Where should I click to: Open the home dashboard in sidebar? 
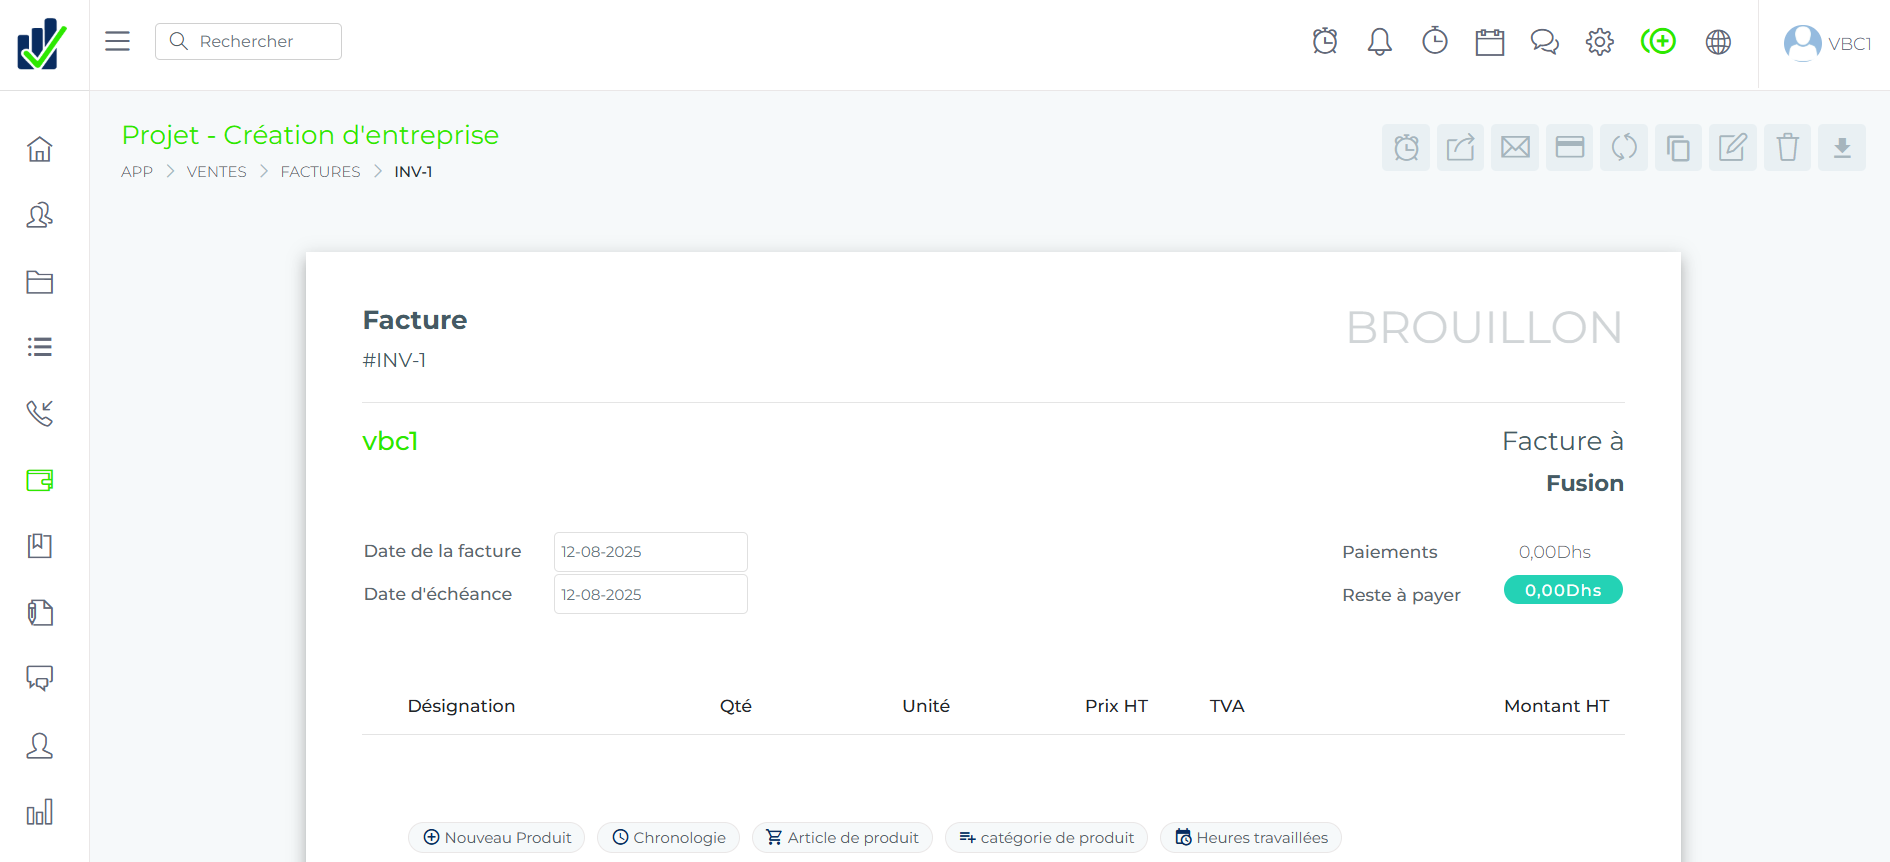click(x=40, y=149)
